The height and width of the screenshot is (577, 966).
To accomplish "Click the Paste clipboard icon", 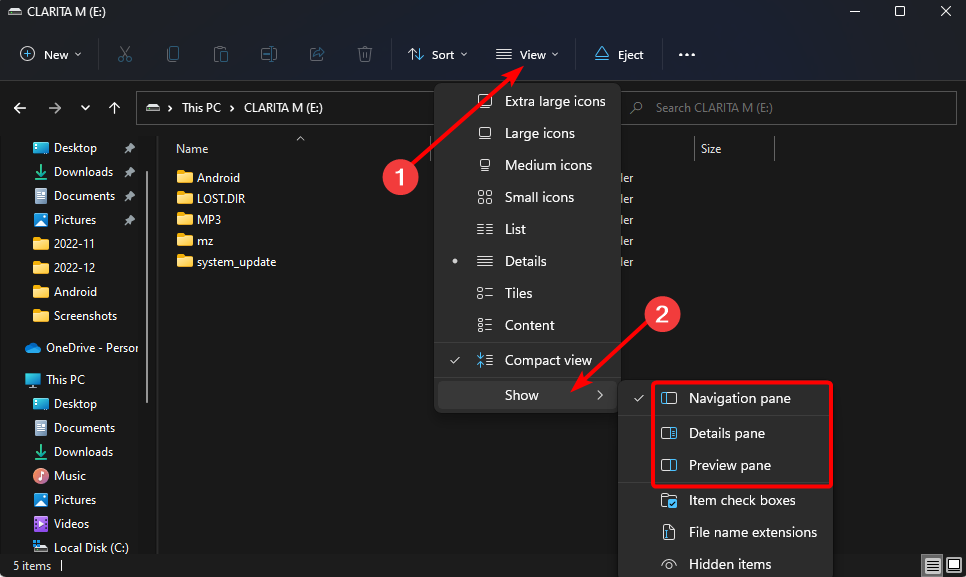I will pyautogui.click(x=221, y=54).
